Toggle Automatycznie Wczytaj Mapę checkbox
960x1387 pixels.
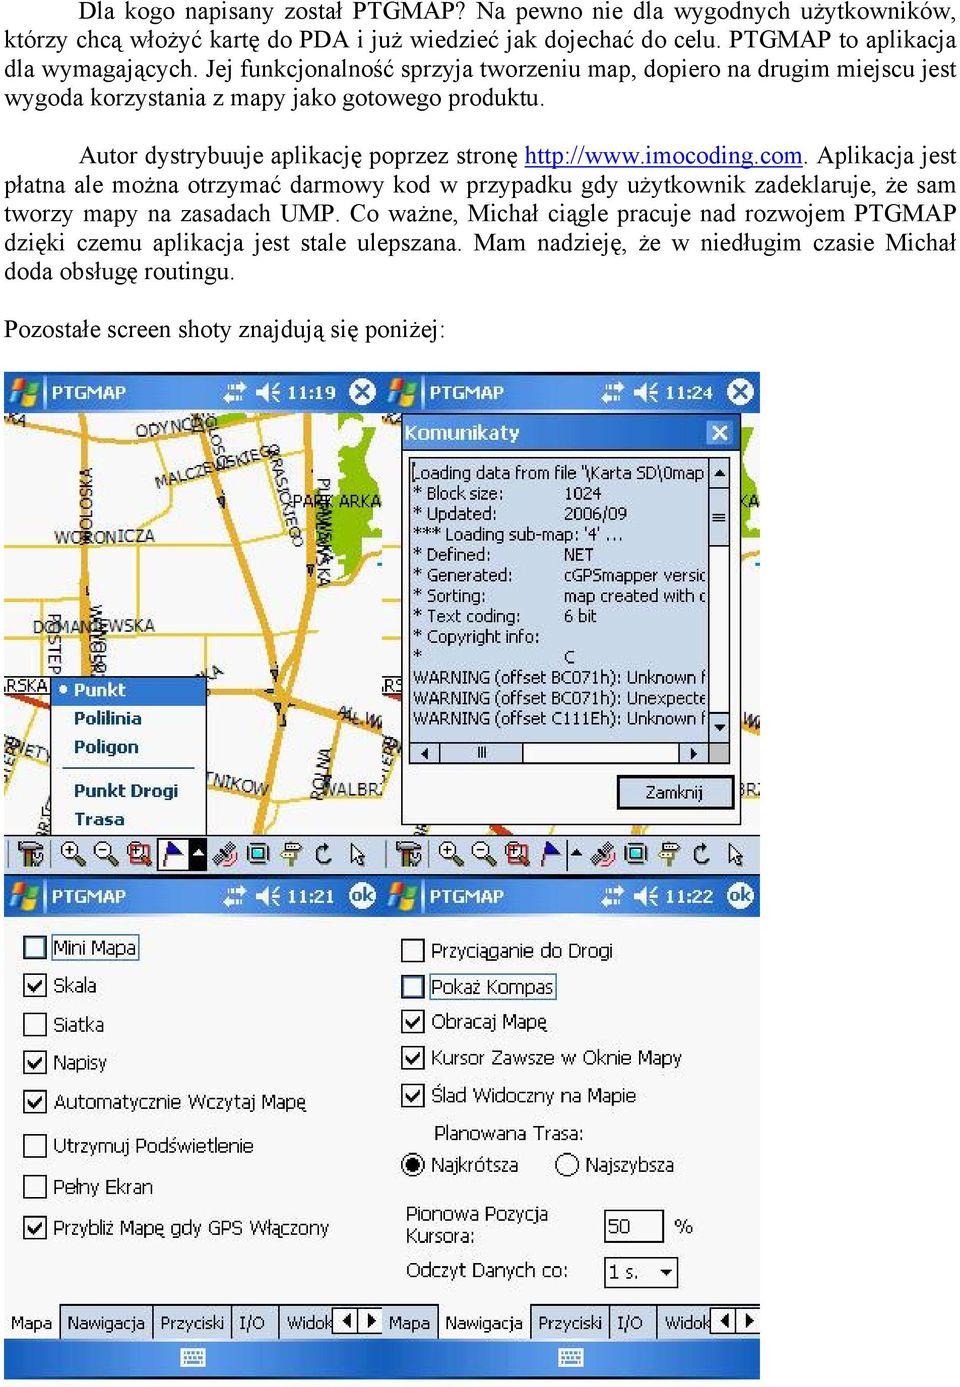(35, 1102)
